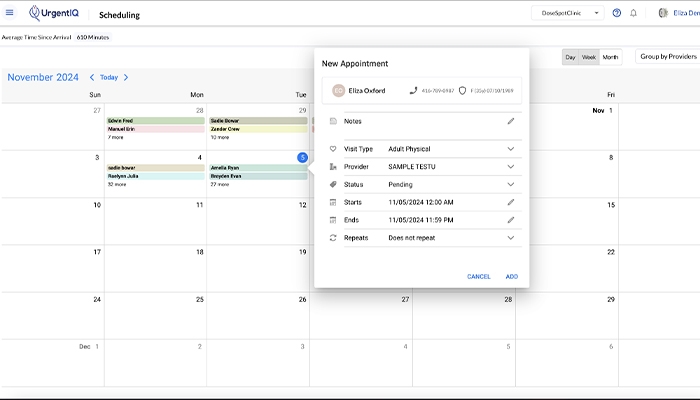Image resolution: width=700 pixels, height=400 pixels.
Task: Click the tag icon beside Status
Action: pos(333,184)
